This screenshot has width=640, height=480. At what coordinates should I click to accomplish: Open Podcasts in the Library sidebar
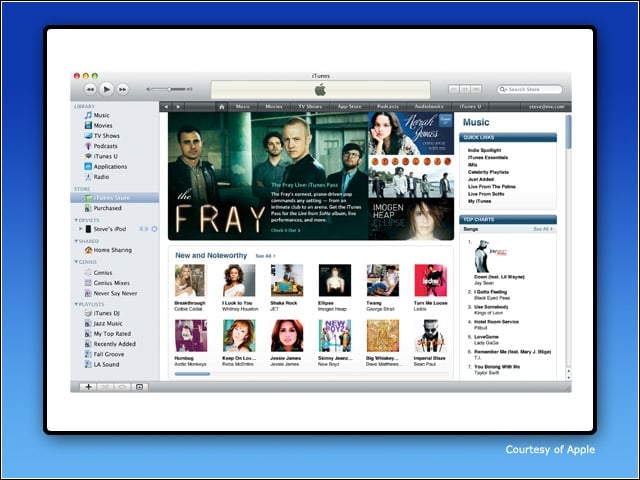101,146
